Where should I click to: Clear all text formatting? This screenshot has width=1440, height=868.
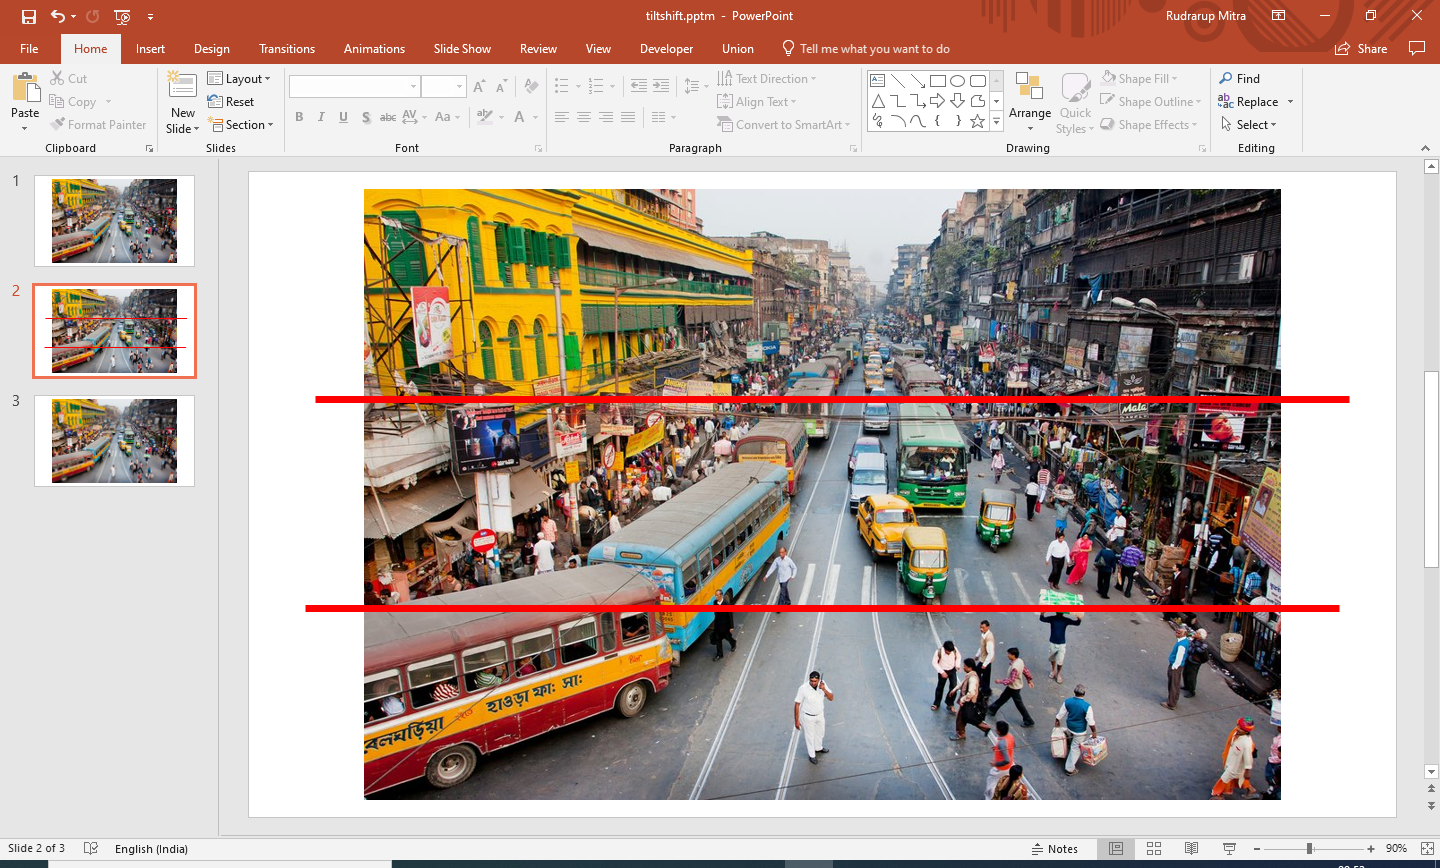pos(531,87)
